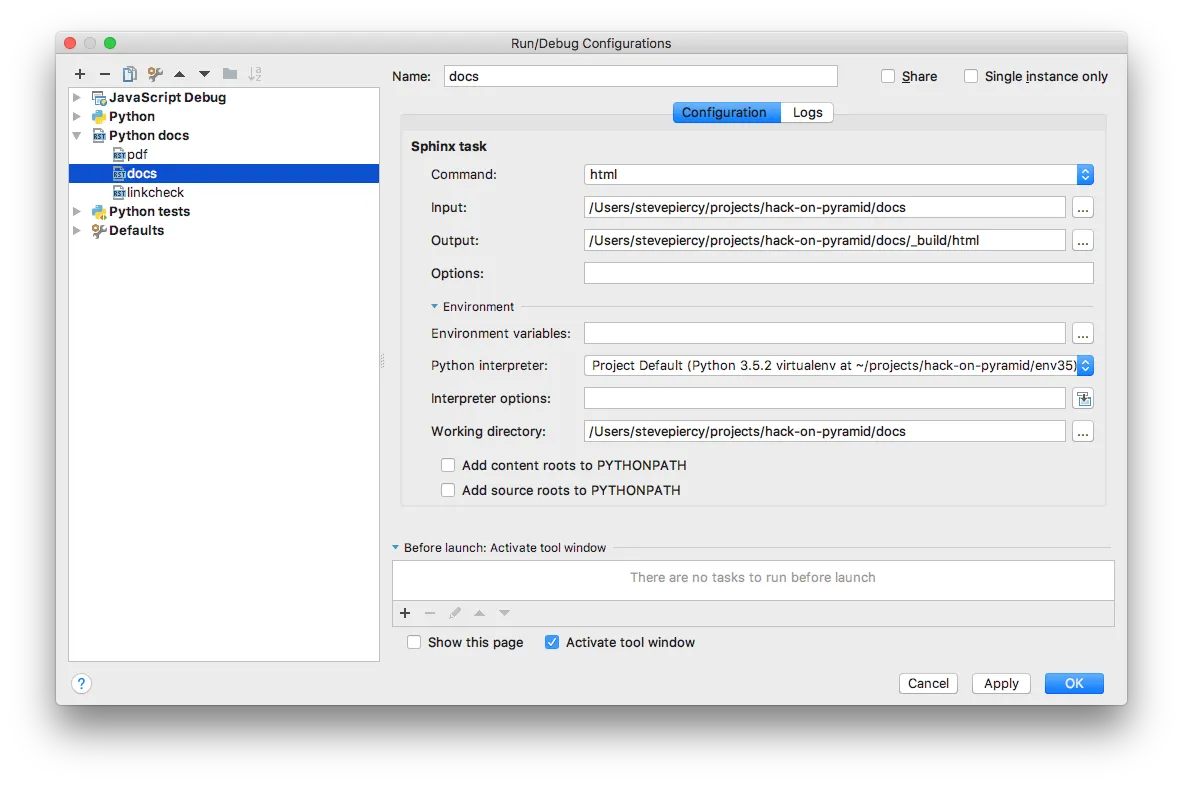This screenshot has height=785, width=1183.
Task: Focus the Working directory field
Action: click(825, 432)
